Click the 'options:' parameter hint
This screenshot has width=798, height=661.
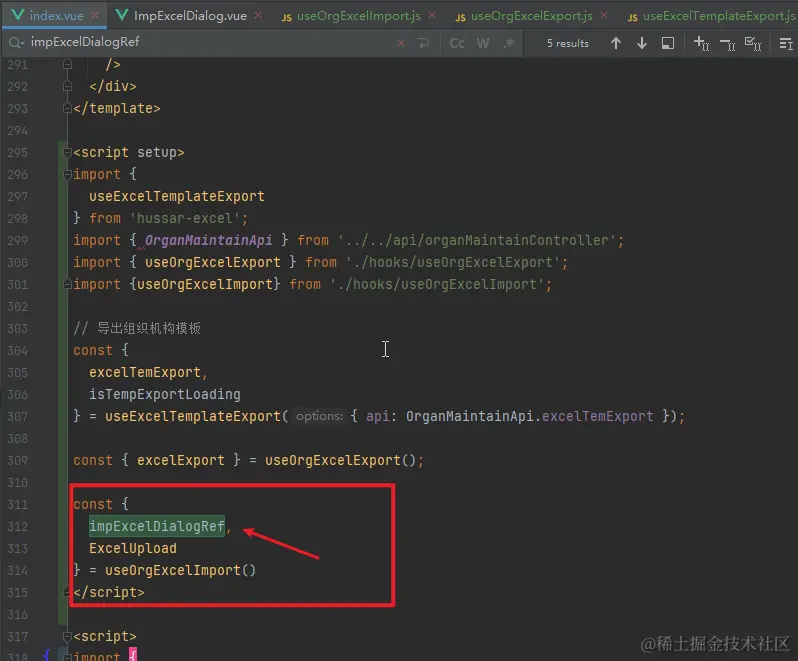click(x=320, y=416)
